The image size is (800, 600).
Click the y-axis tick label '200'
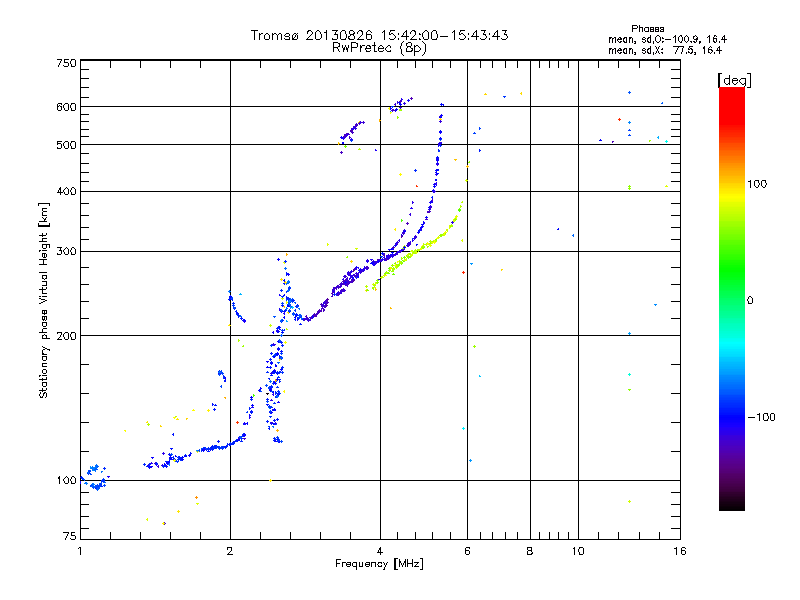click(66, 336)
